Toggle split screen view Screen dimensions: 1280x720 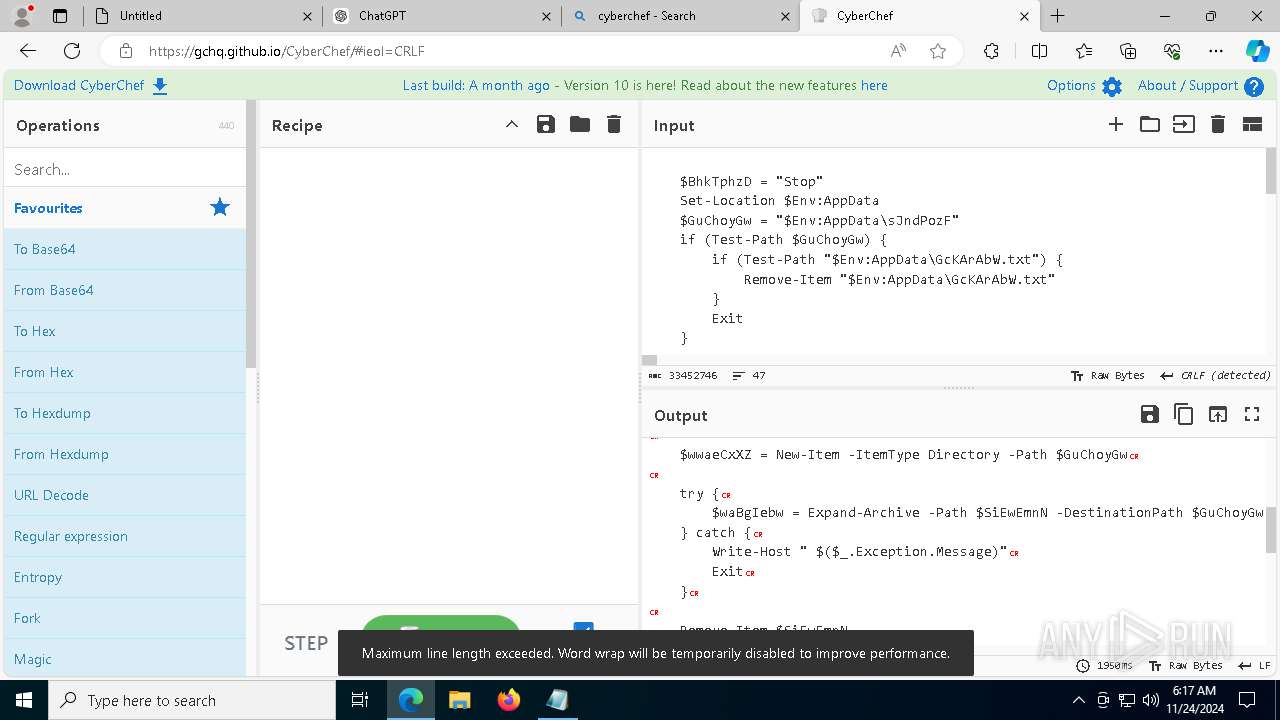pyautogui.click(x=1039, y=51)
